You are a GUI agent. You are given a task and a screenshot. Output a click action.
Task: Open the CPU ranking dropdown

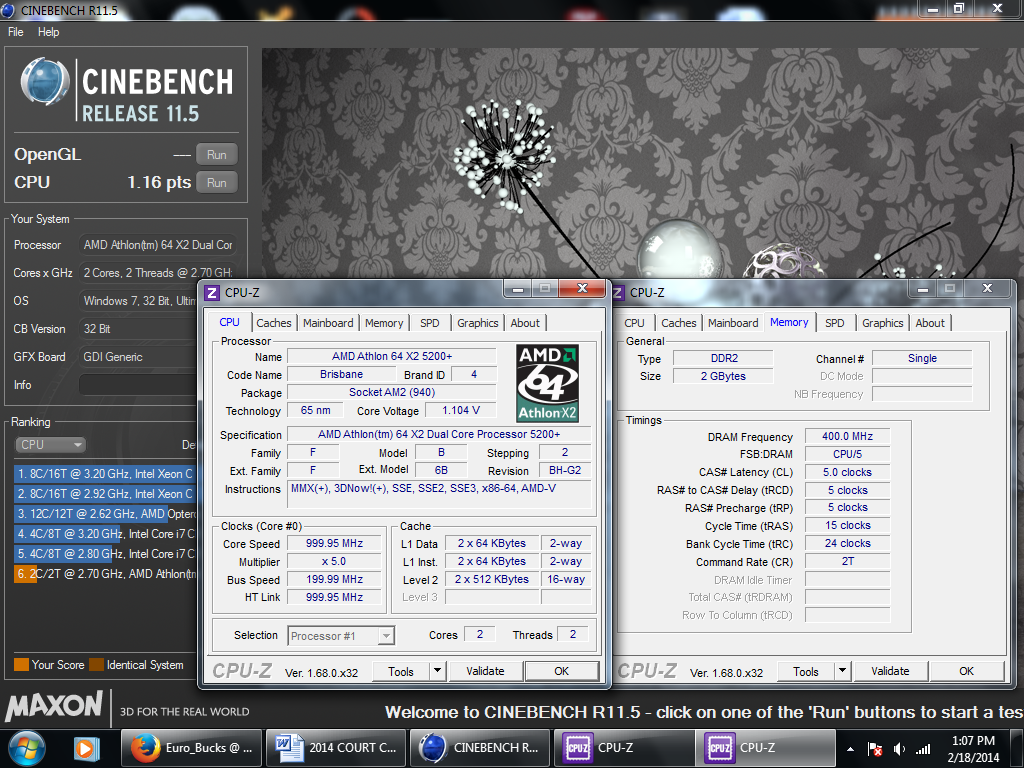coord(50,445)
